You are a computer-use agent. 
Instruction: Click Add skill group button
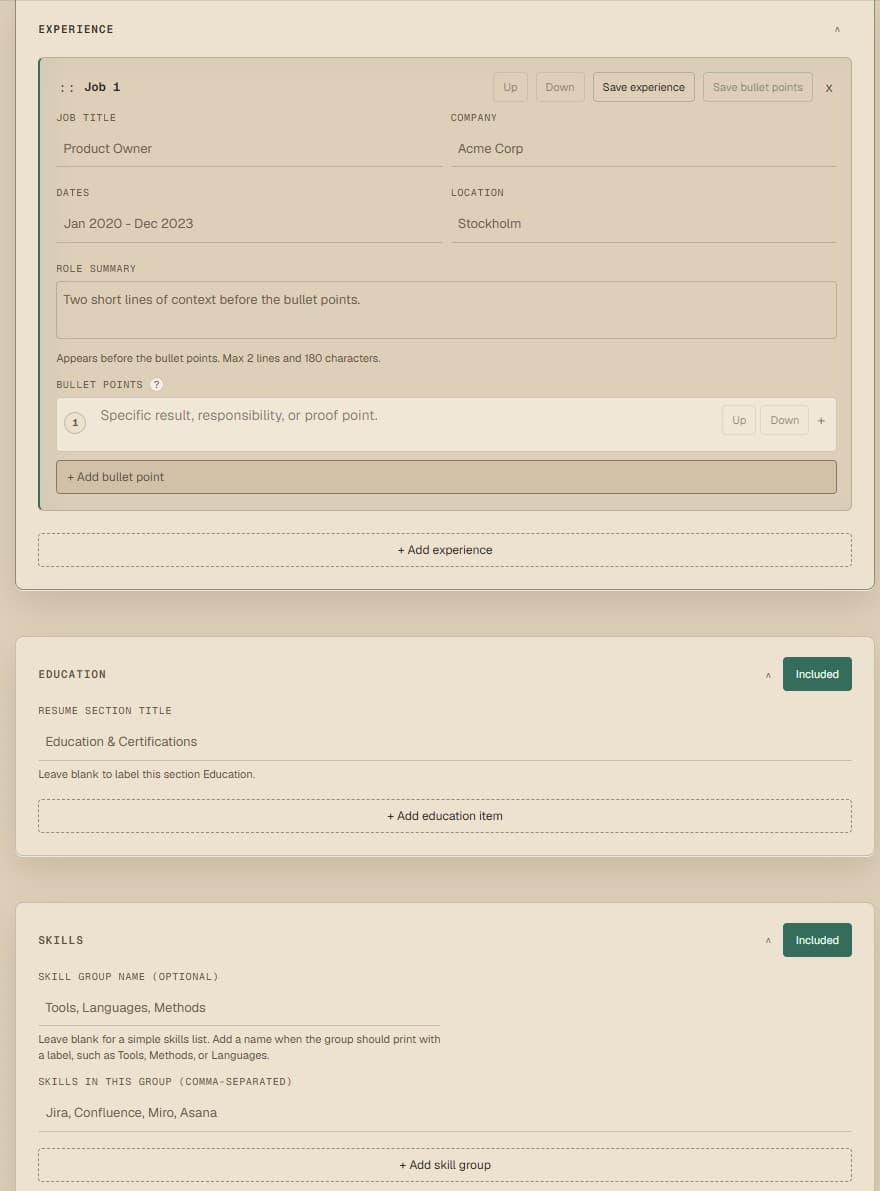[445, 1164]
